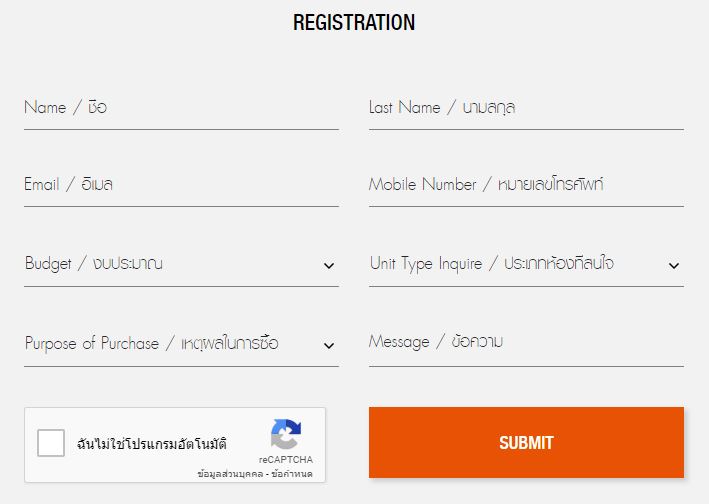Viewport: 709px width, 504px height.
Task: Click the reCAPTCHA logo icon
Action: 285,434
